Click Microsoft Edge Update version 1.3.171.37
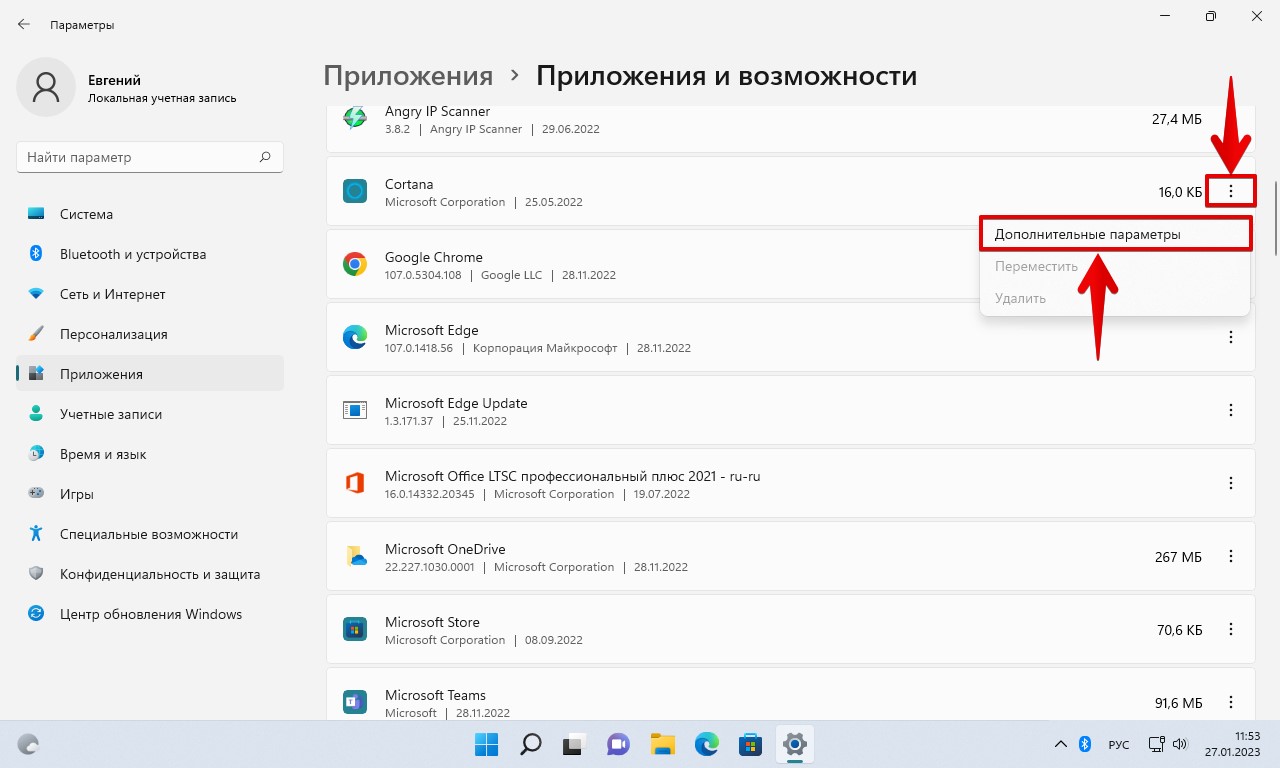Viewport: 1280px width, 768px height. pos(409,421)
